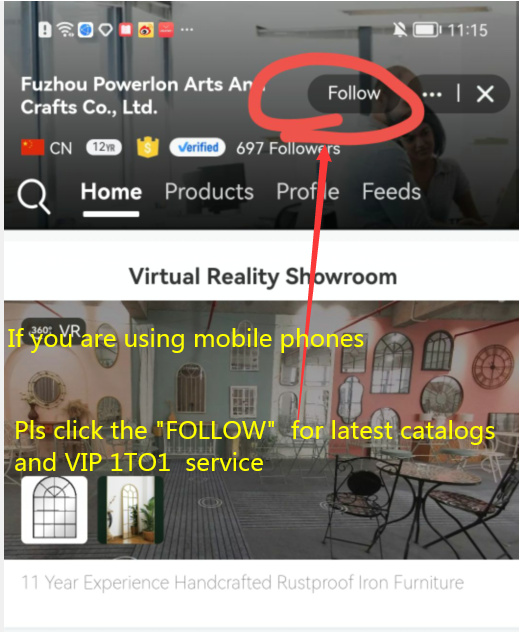Switch to the Products tab

[x=209, y=191]
